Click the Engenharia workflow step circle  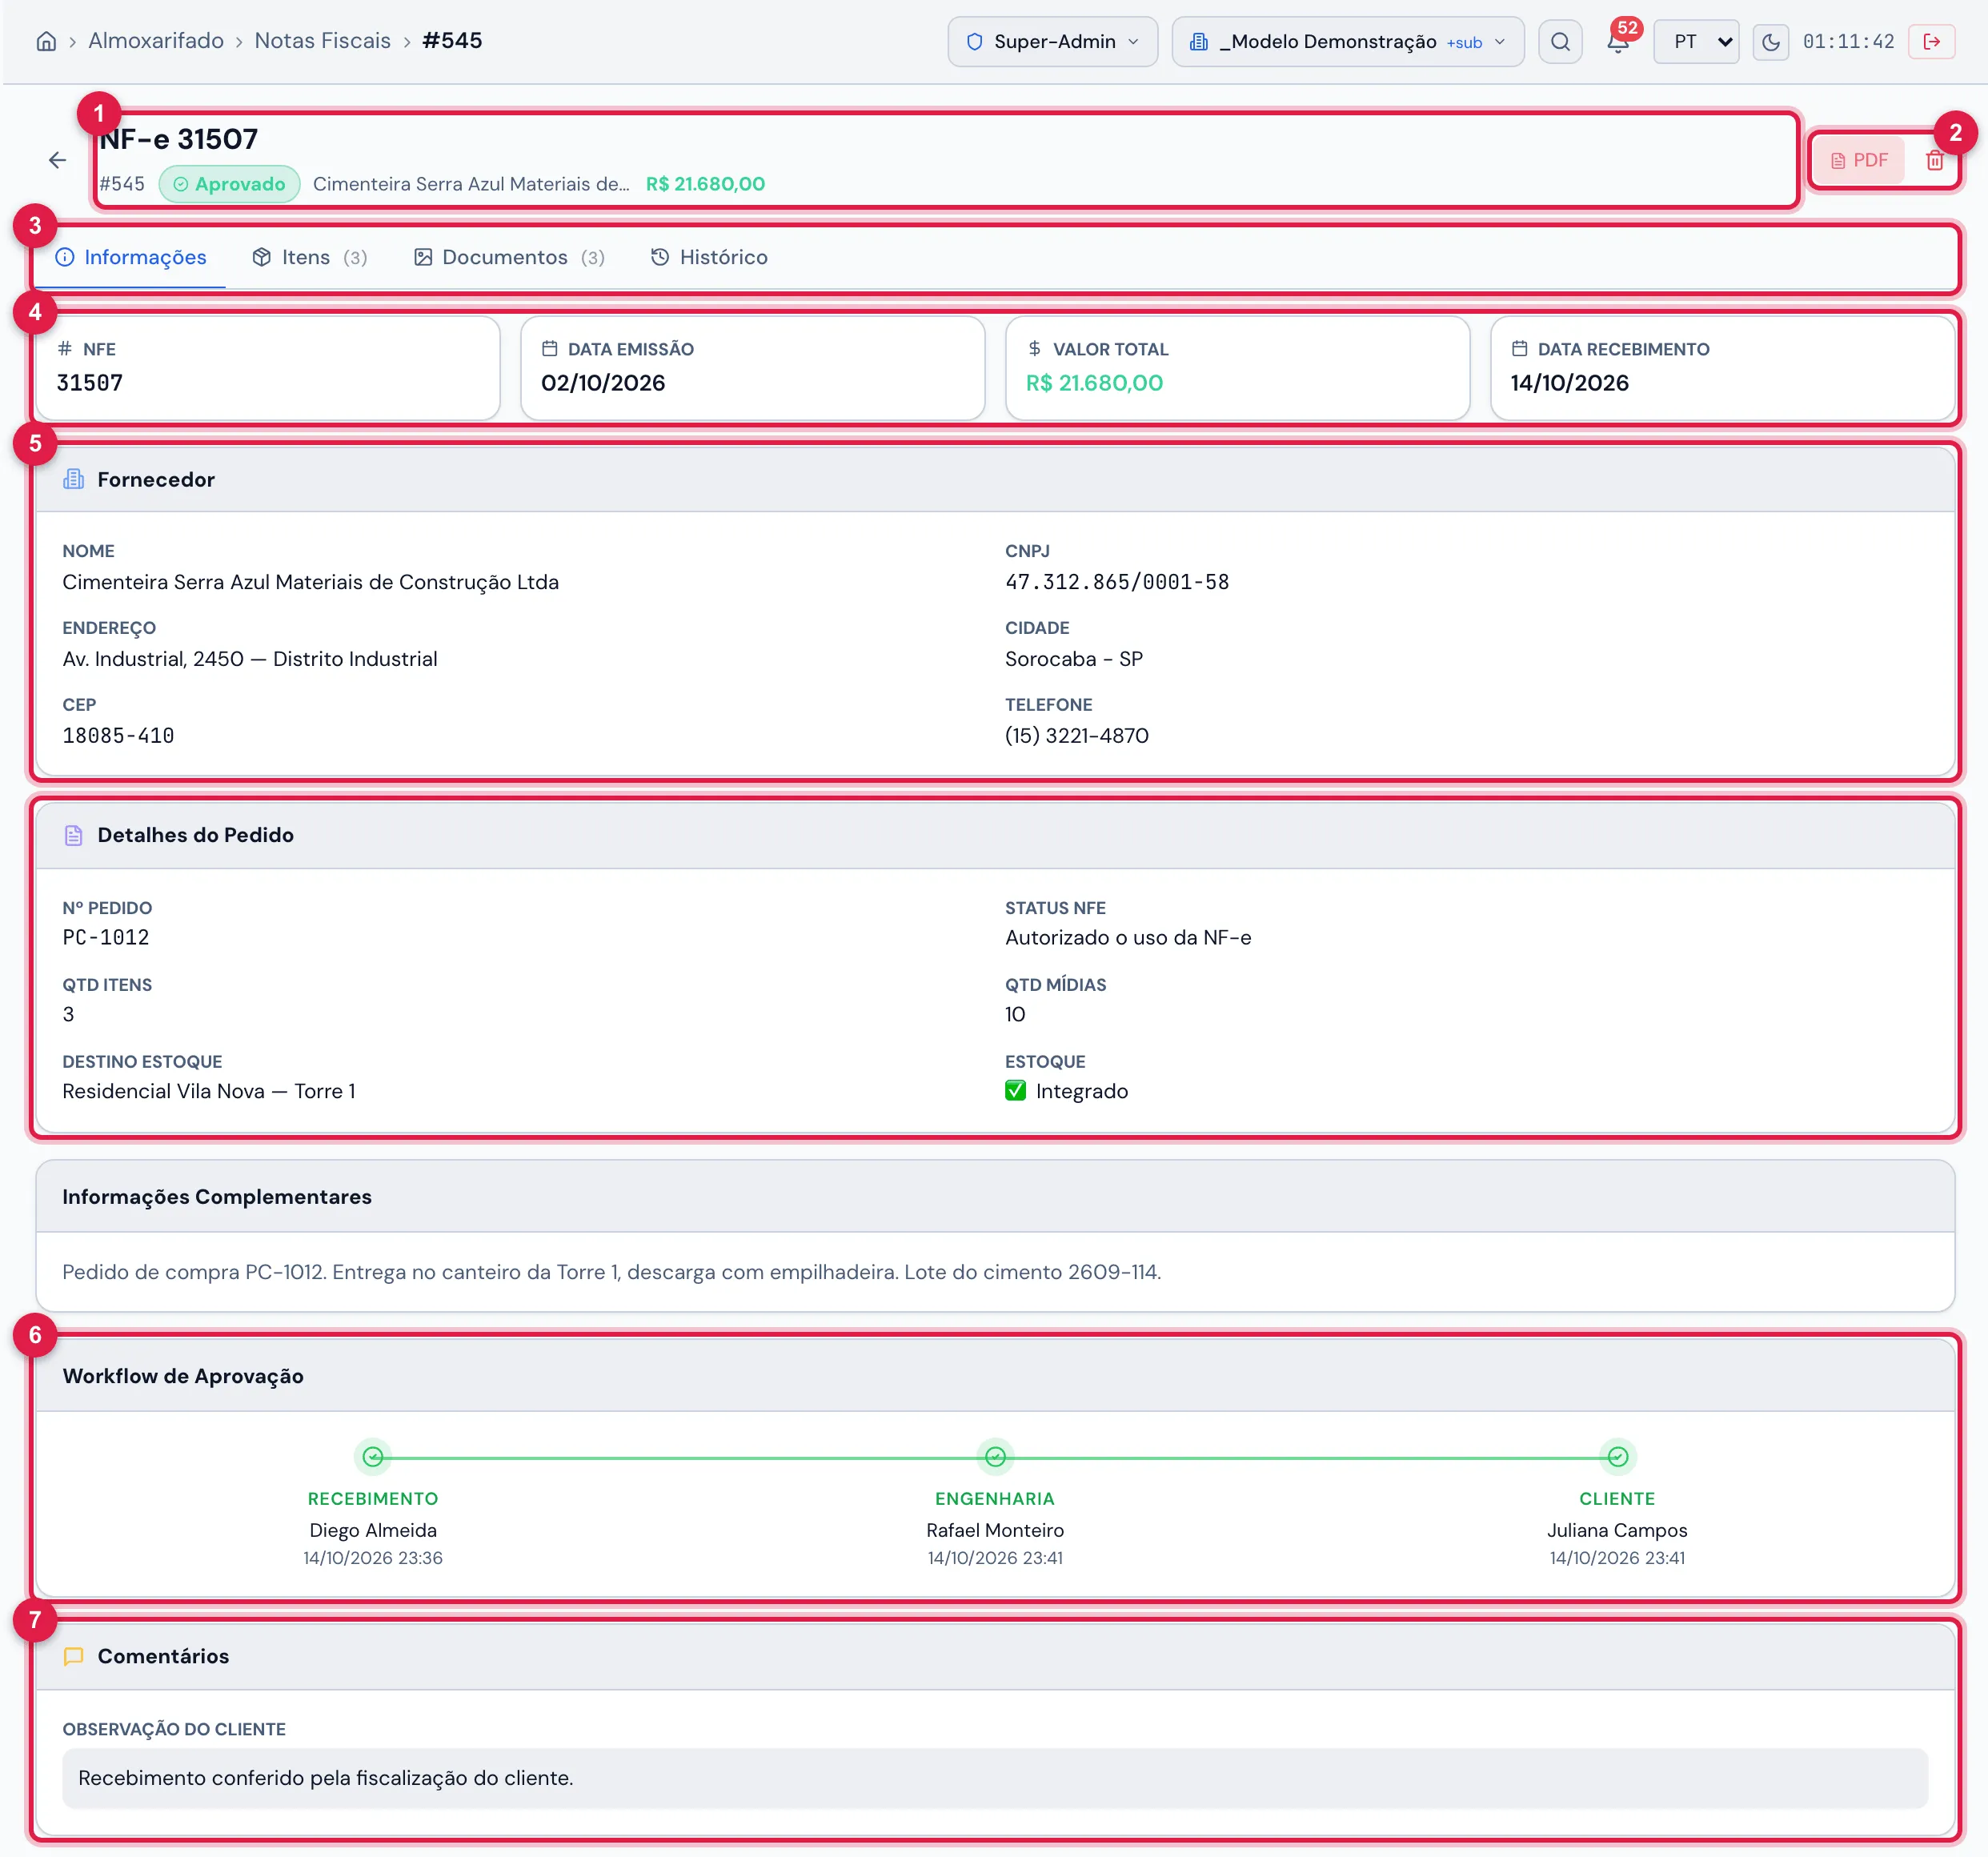[995, 1456]
